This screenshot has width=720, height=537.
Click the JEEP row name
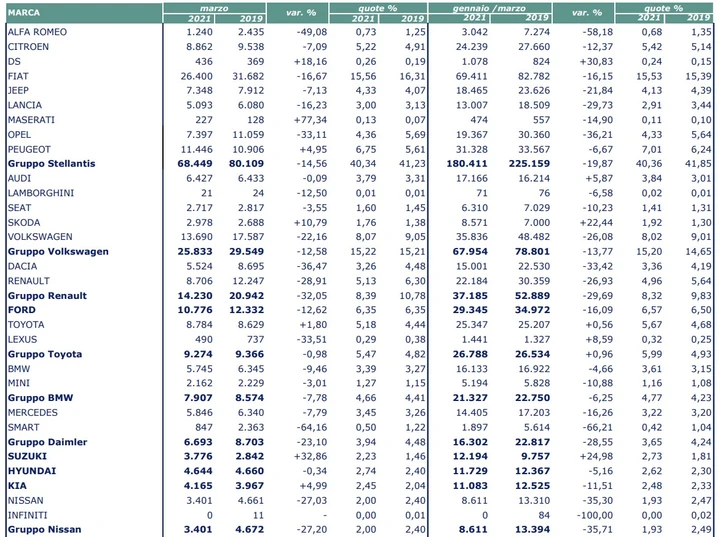click(18, 90)
